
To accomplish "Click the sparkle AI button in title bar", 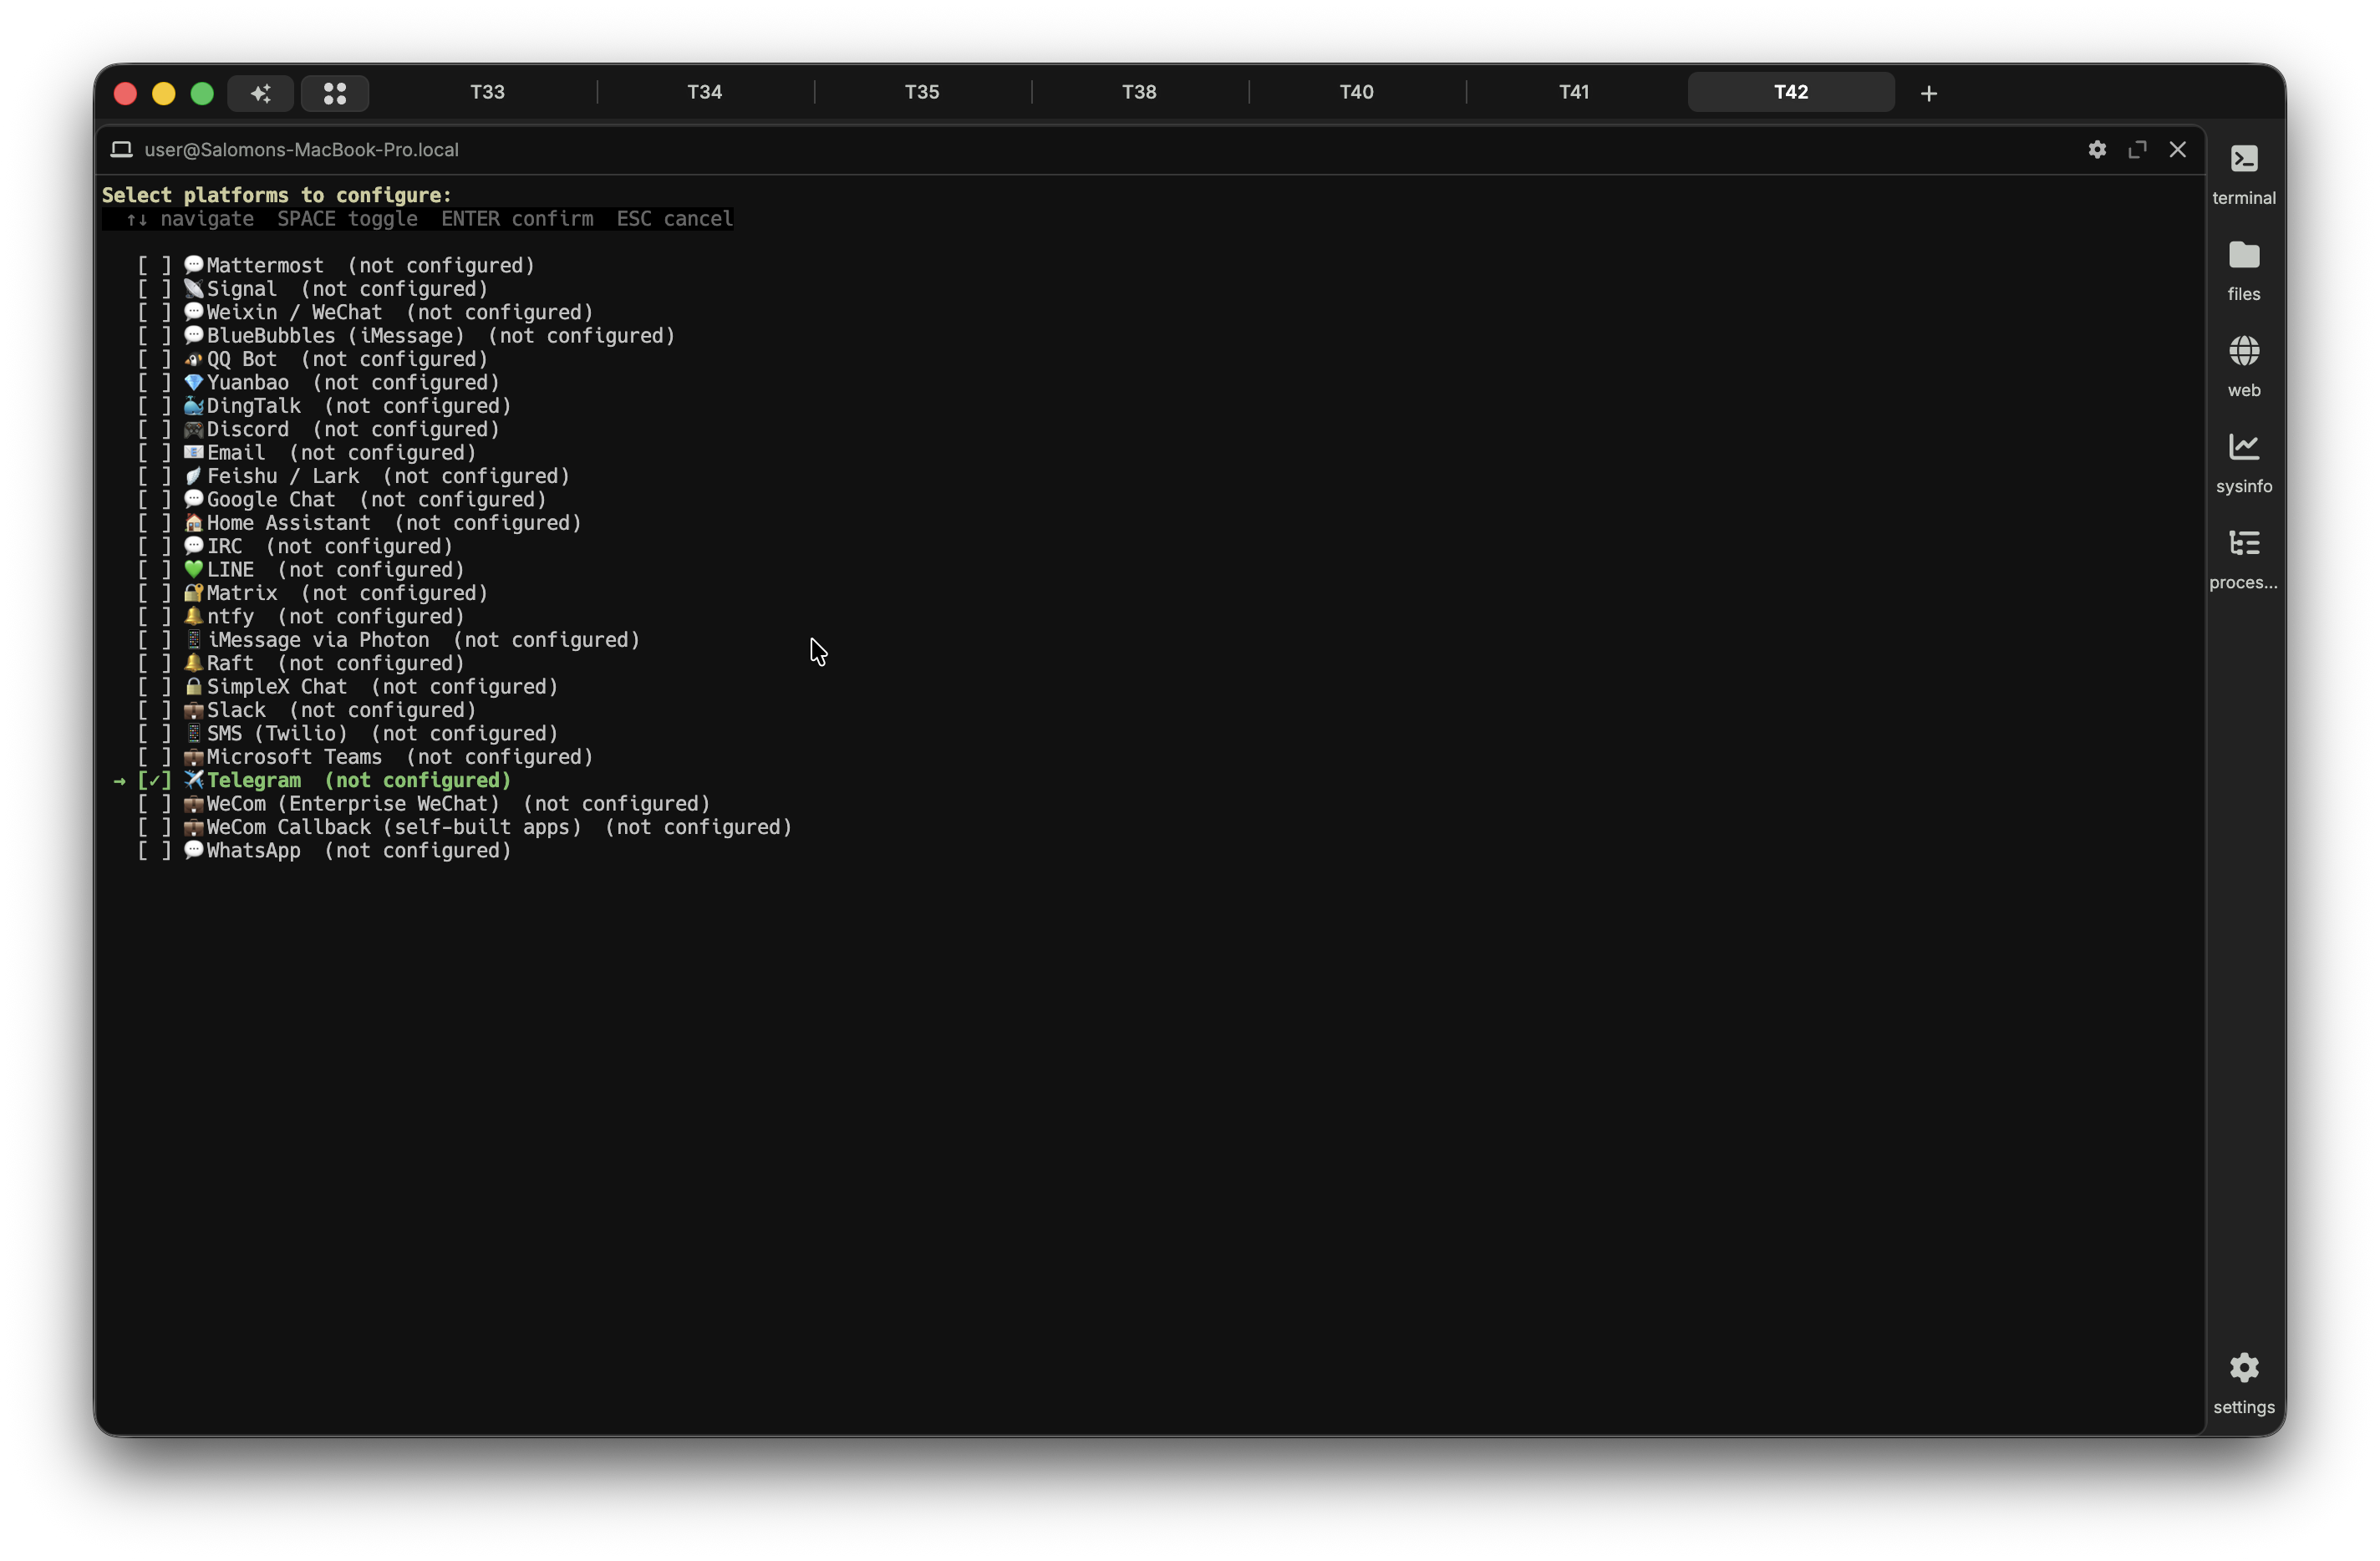I will point(260,93).
